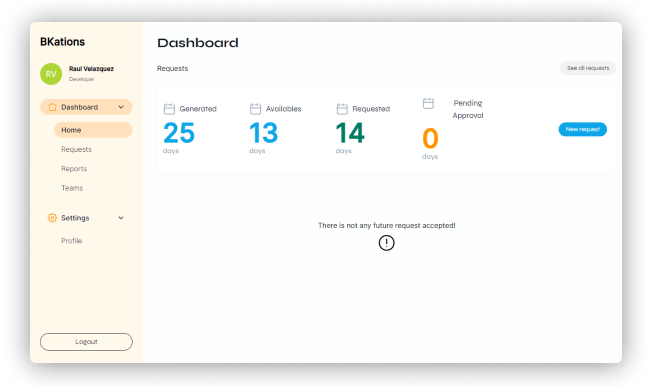Viewport: 652px width, 386px height.
Task: Click 'There is not any future request accepted!' message
Action: click(x=387, y=225)
